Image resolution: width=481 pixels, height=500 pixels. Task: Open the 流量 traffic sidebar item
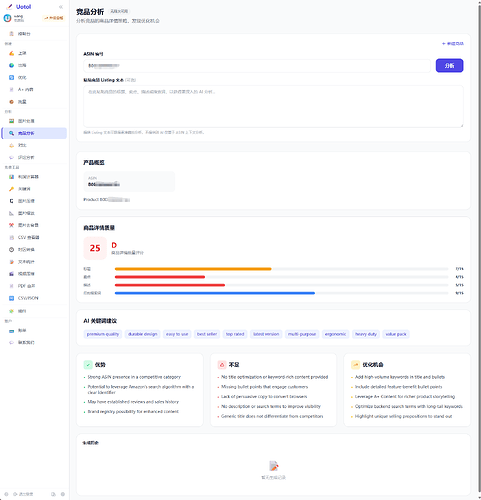pyautogui.click(x=34, y=102)
